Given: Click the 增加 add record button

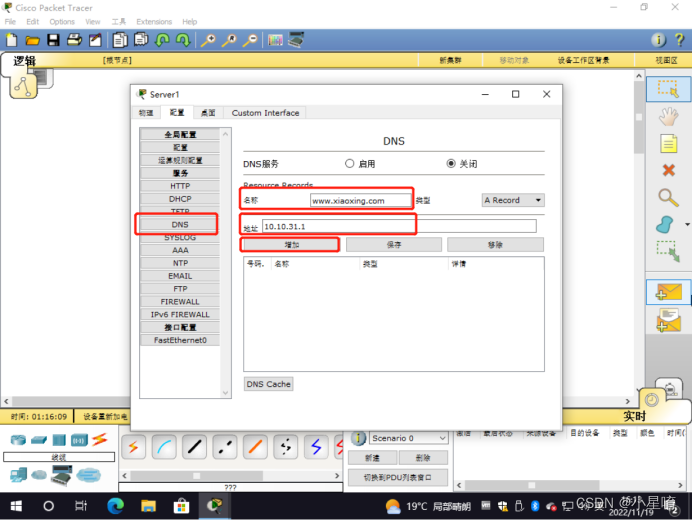Looking at the screenshot, I should [x=291, y=245].
